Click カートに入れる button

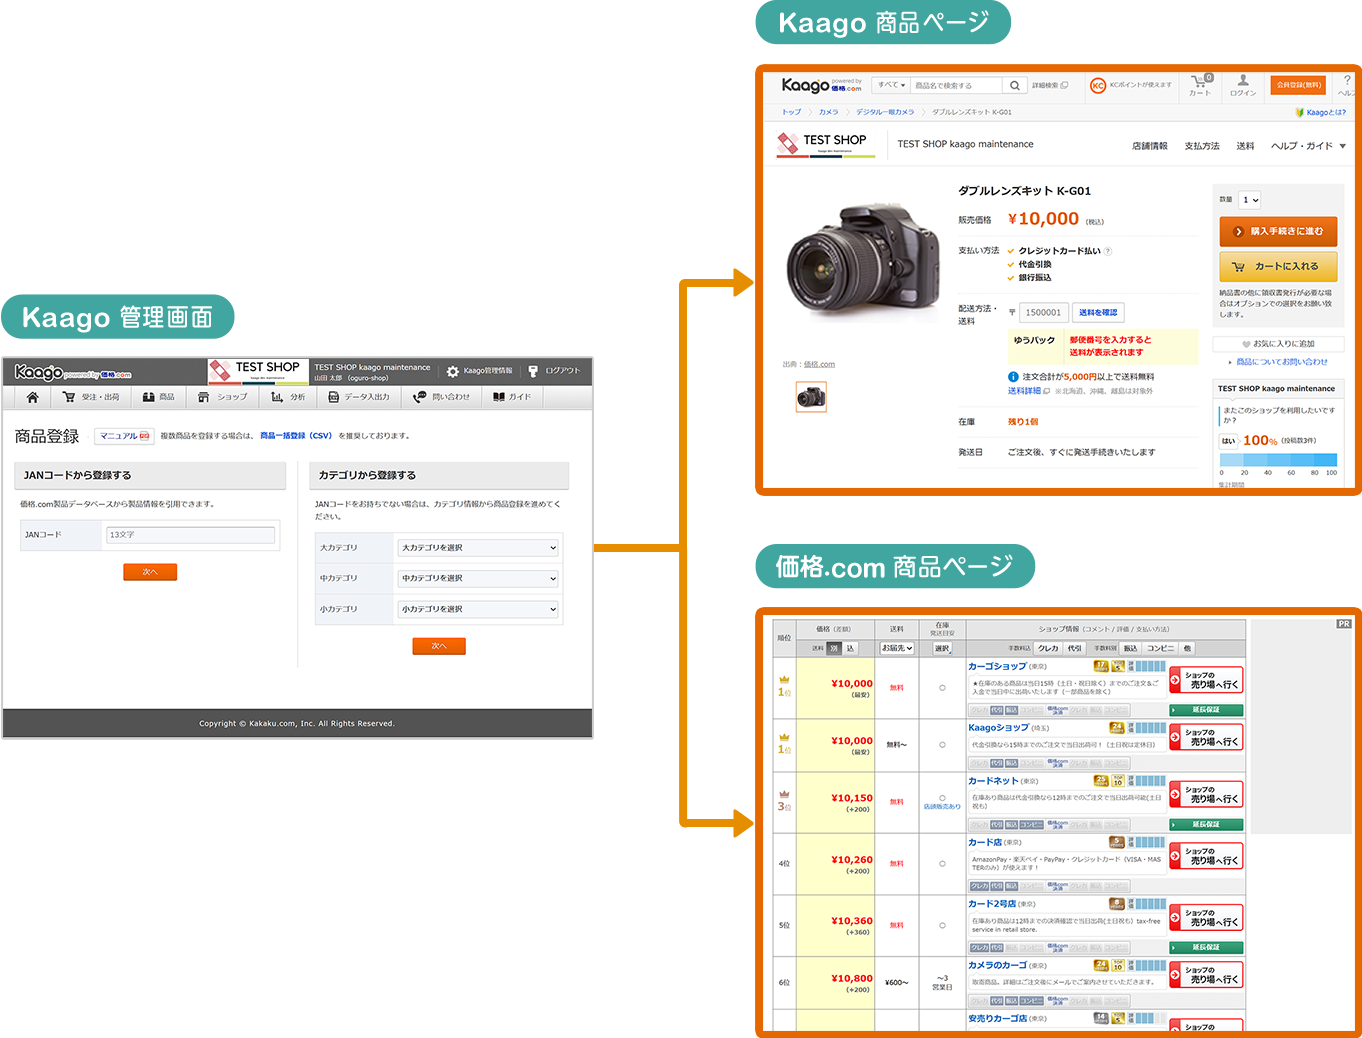(x=1278, y=267)
